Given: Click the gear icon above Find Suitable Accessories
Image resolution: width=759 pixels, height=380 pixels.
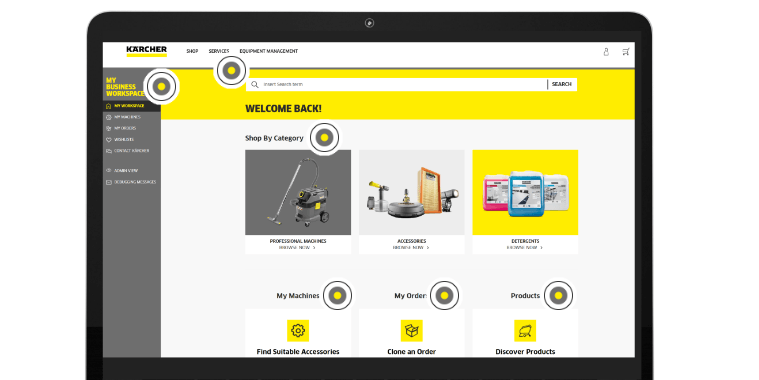Looking at the screenshot, I should point(298,331).
